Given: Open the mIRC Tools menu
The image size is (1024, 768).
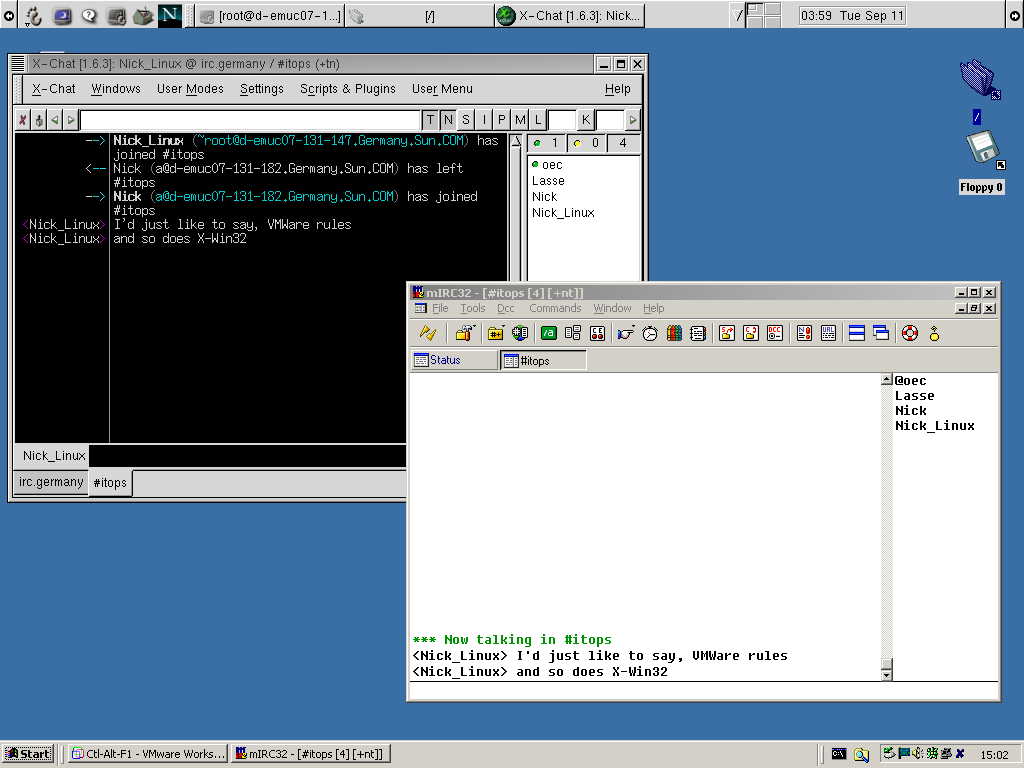Looking at the screenshot, I should [x=472, y=308].
